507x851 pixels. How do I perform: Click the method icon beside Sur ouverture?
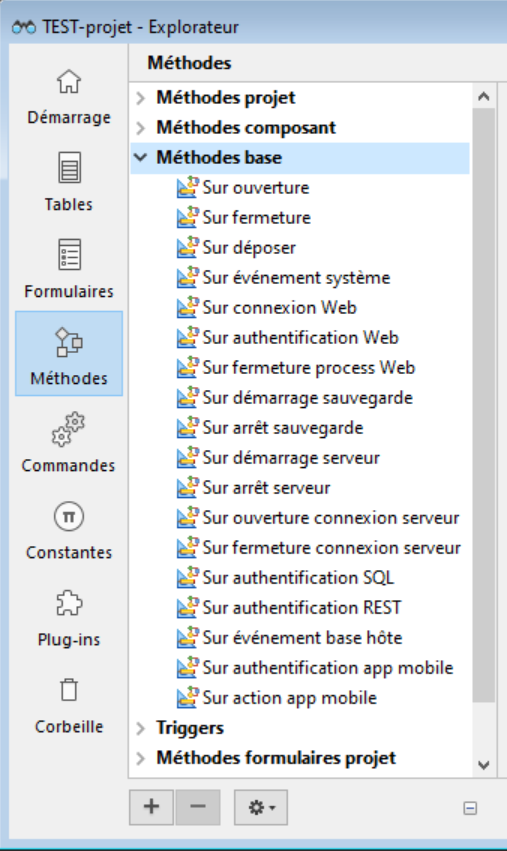coord(187,188)
